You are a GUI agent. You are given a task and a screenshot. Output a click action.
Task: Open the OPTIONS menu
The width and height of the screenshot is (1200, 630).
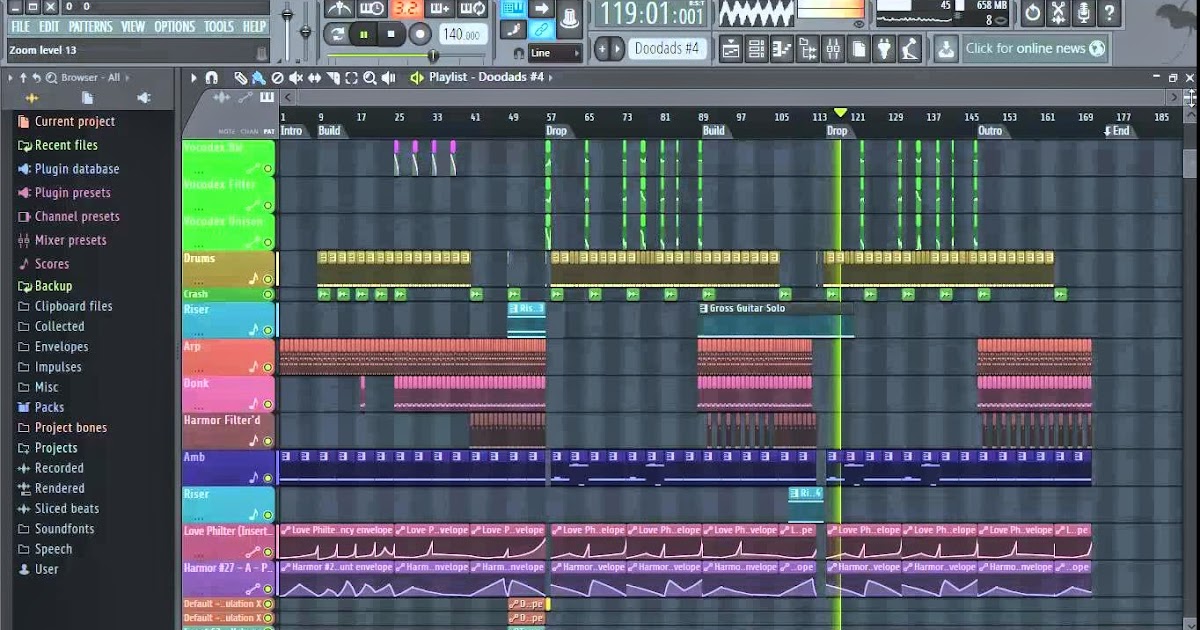175,27
